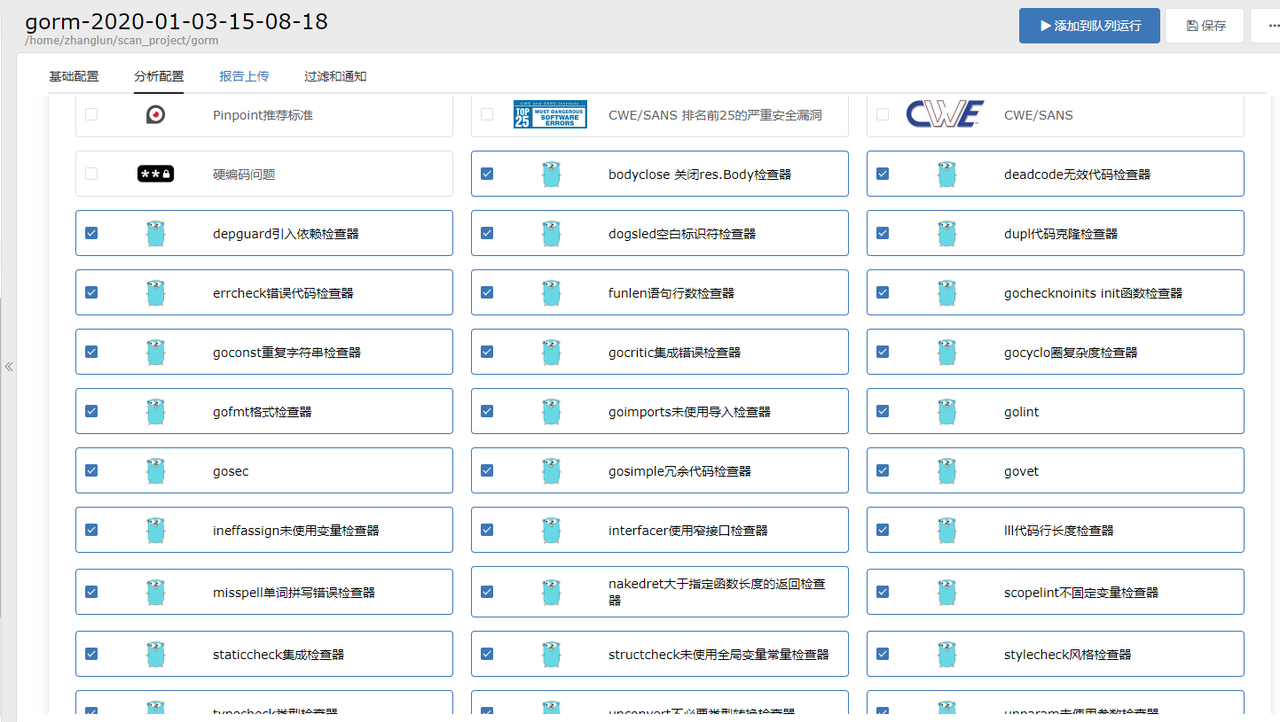Screen dimensions: 1280x722
Task: Tick the CWE/SANS checkbox
Action: tap(882, 114)
